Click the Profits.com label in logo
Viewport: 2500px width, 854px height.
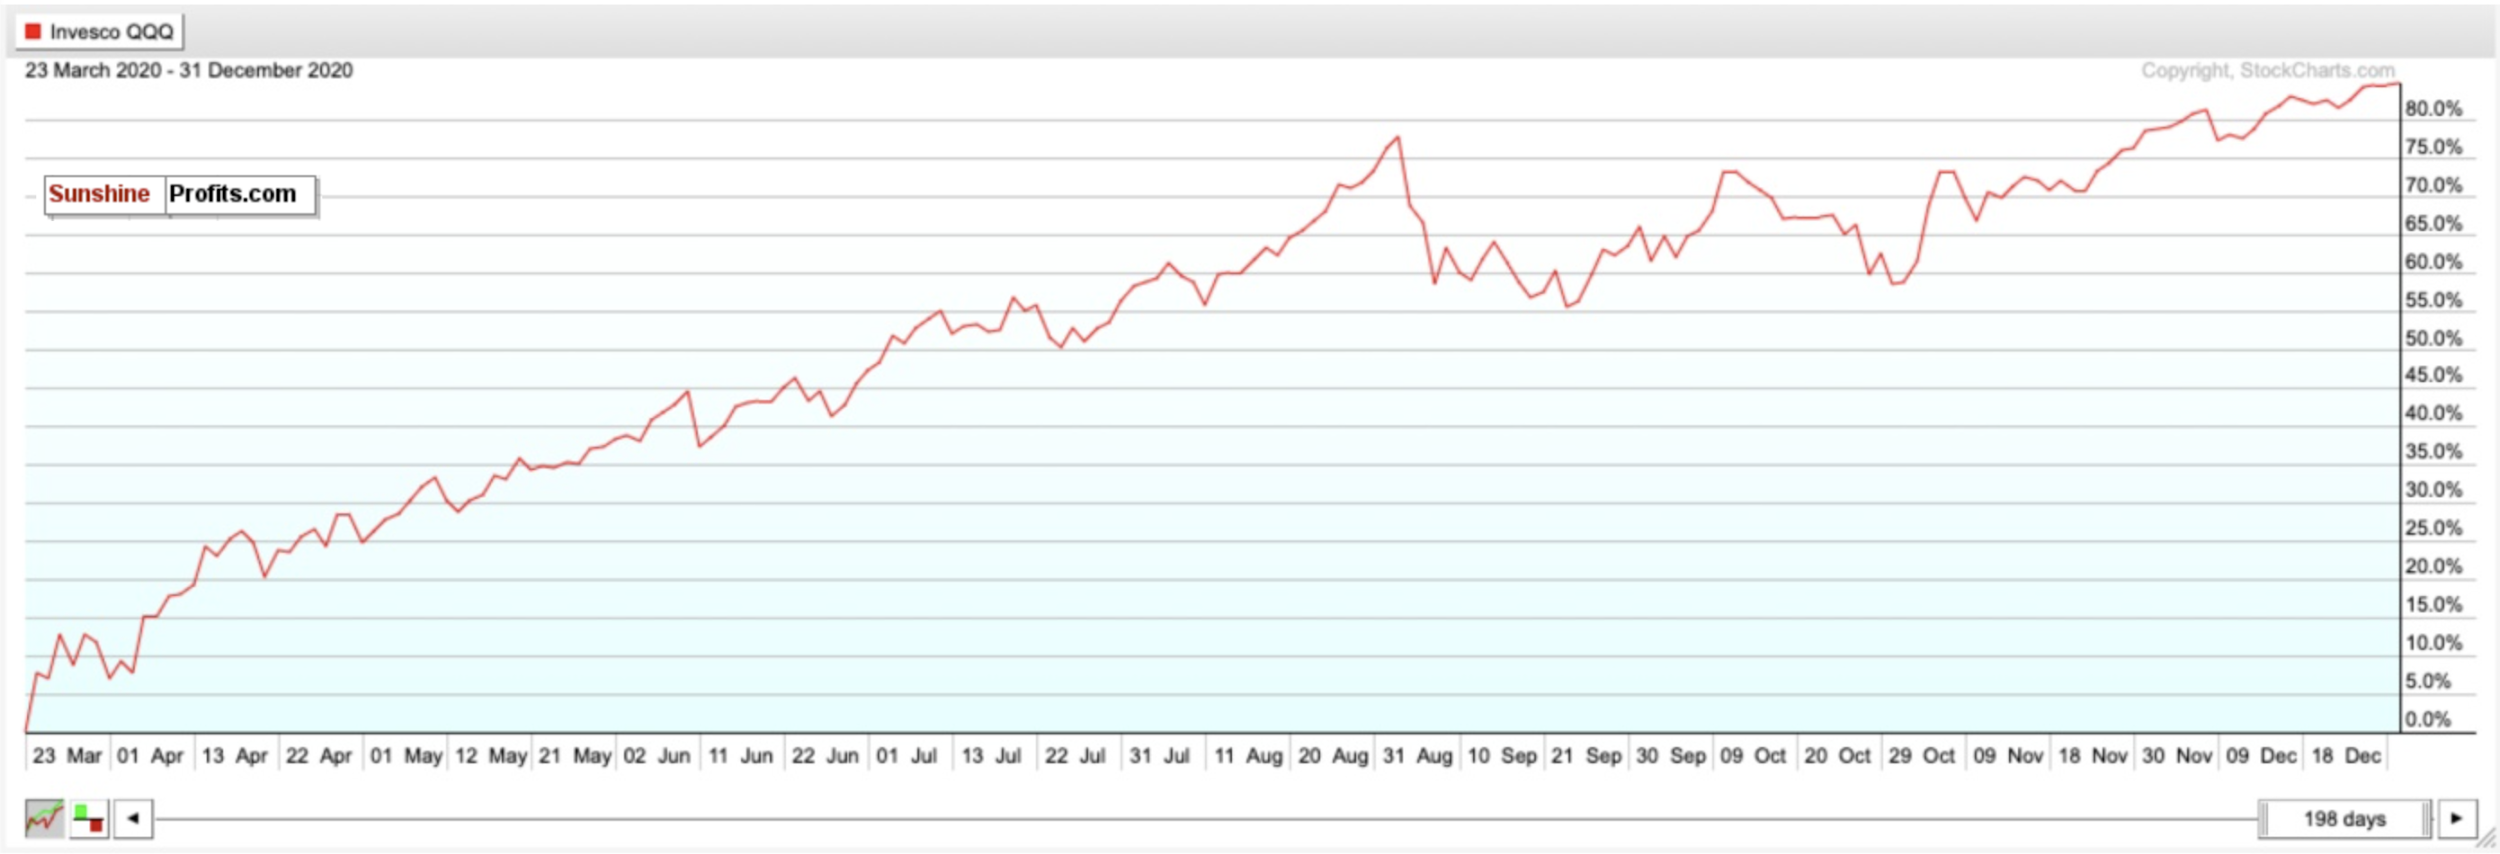233,194
